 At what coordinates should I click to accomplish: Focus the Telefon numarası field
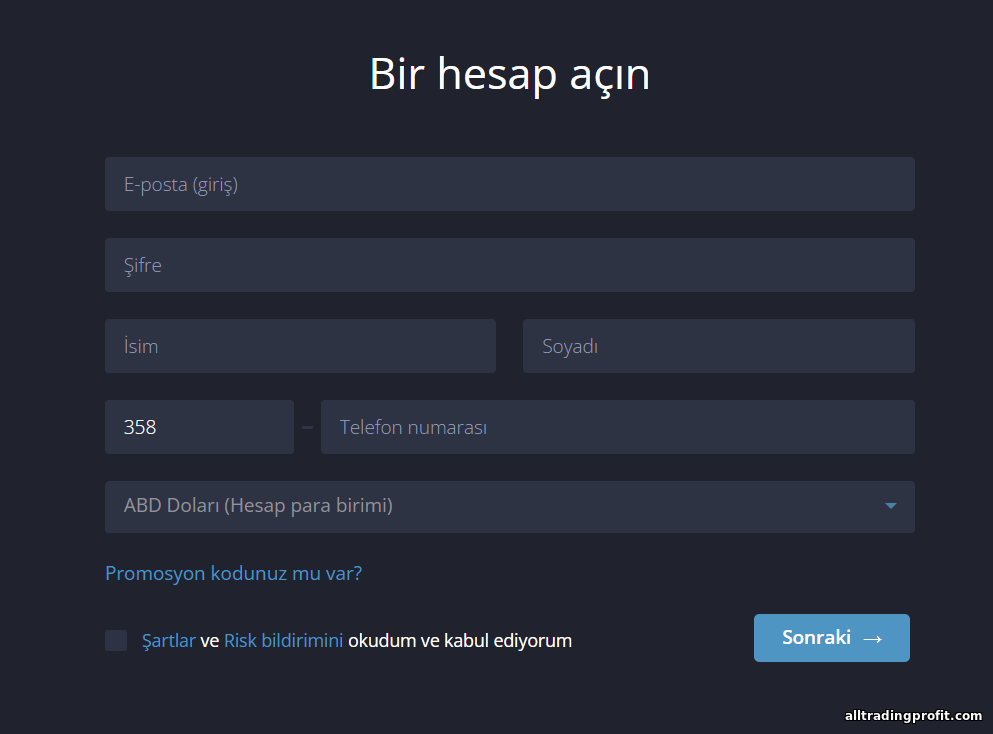click(617, 427)
